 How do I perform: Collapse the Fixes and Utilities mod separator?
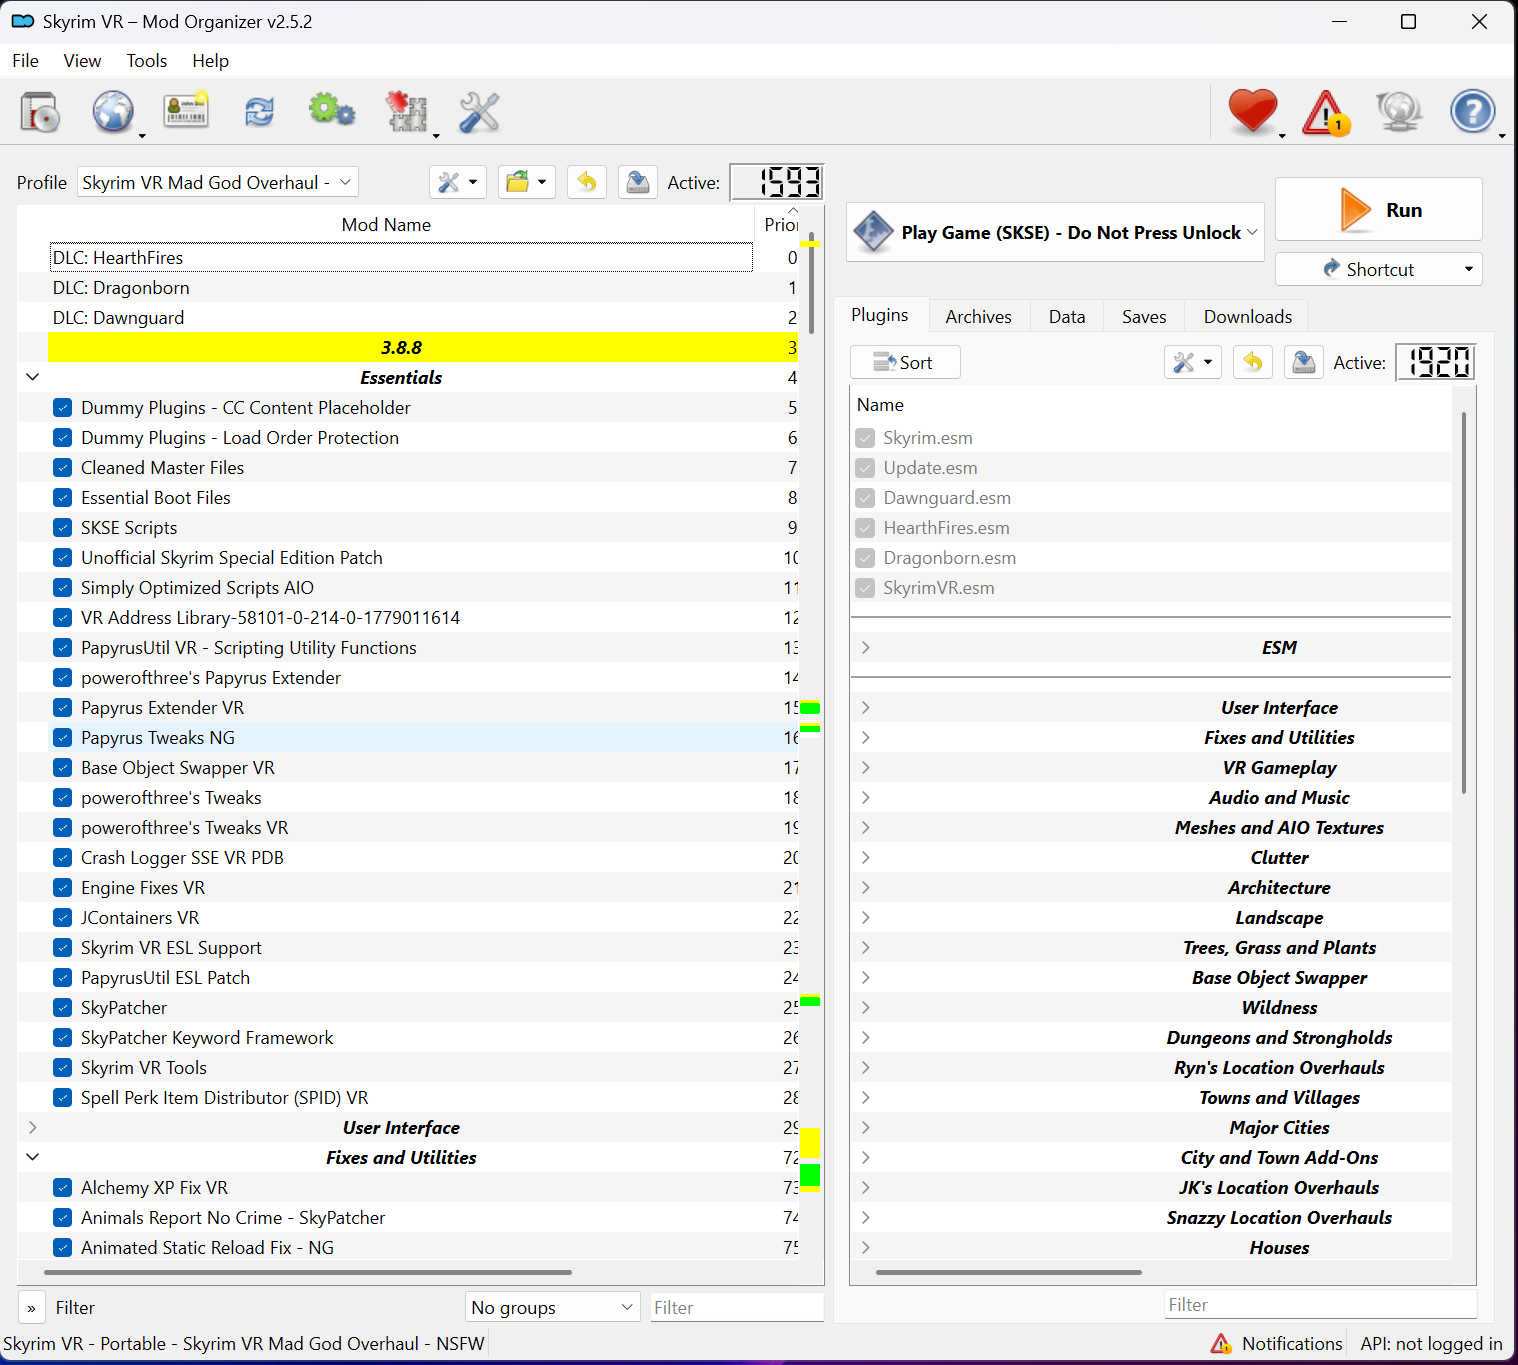(32, 1157)
